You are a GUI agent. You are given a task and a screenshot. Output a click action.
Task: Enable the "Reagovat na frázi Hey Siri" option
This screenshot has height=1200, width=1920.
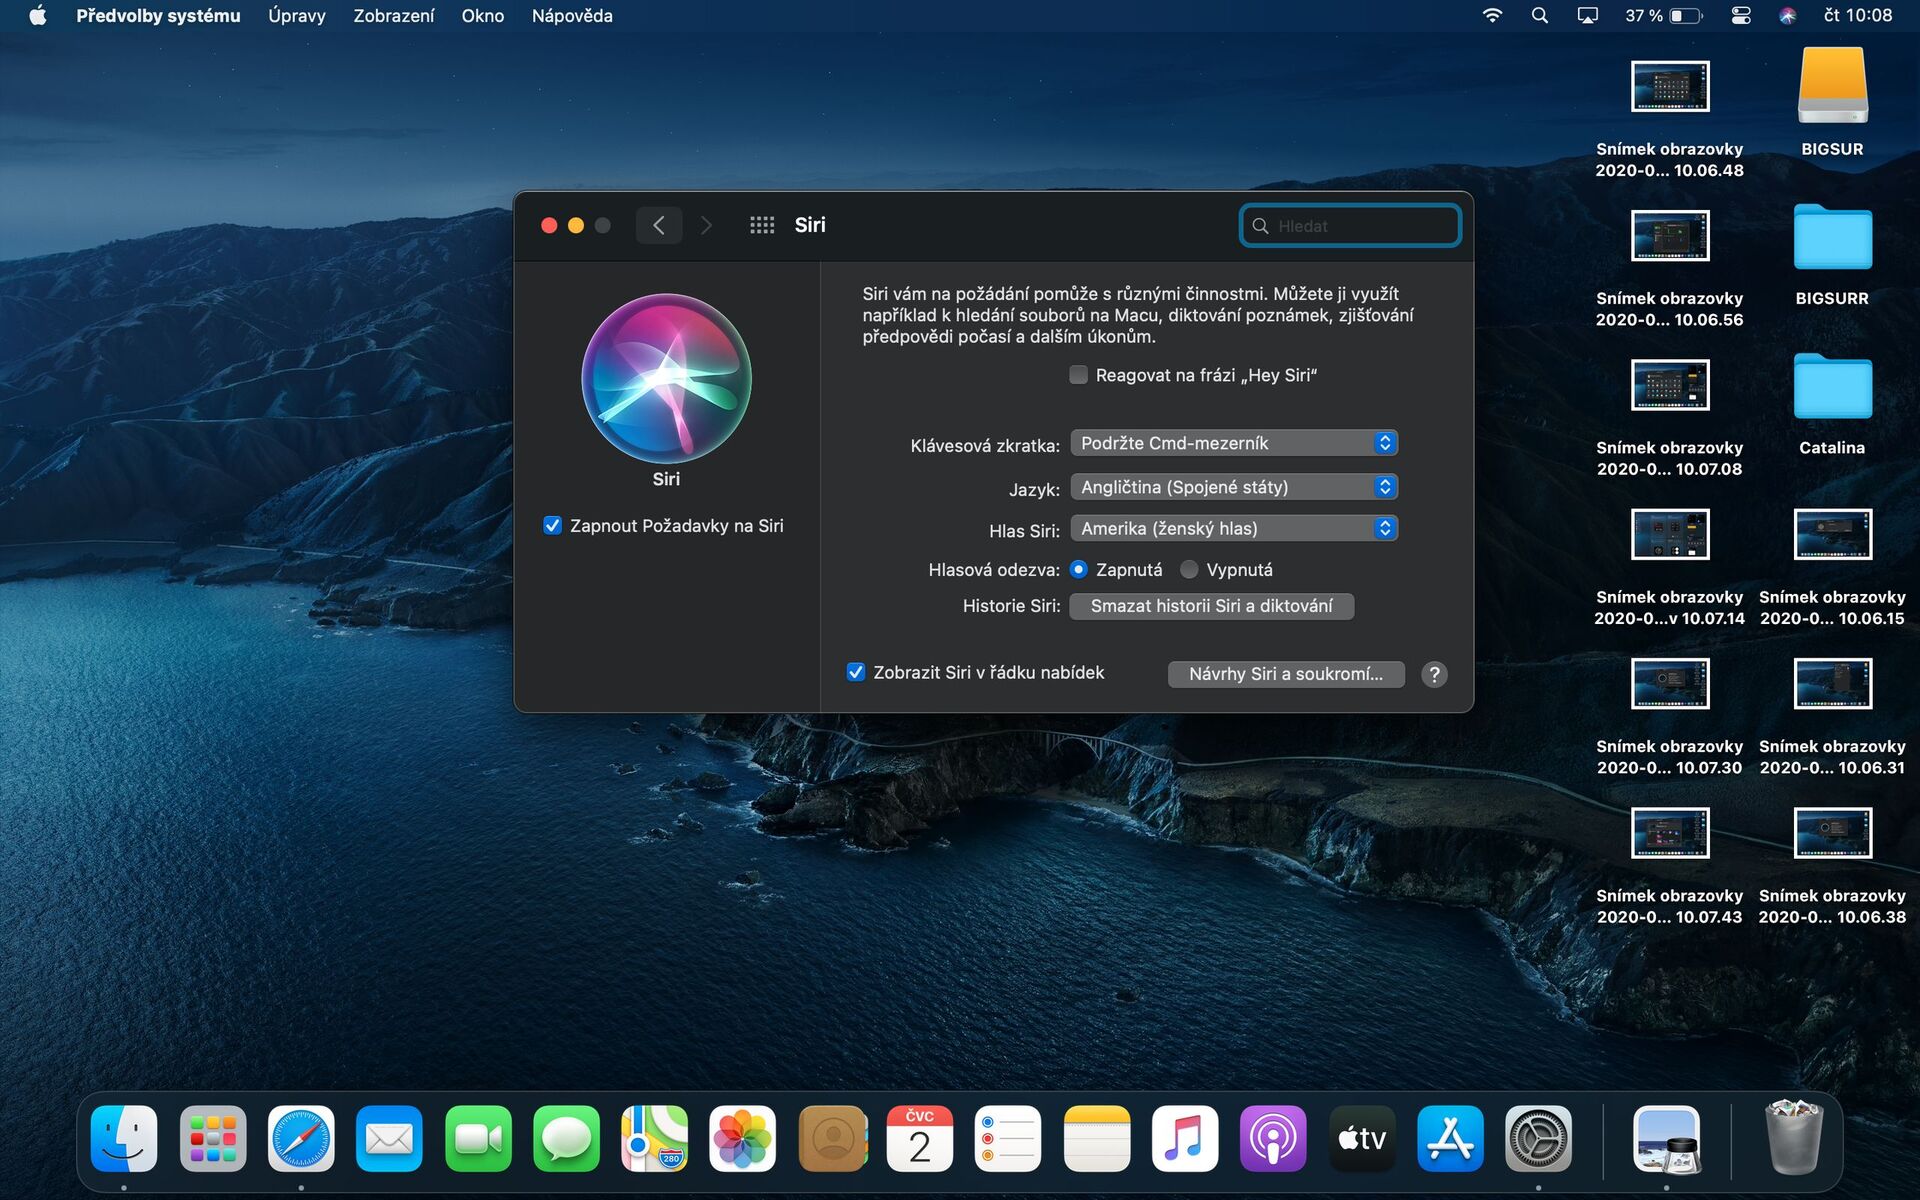1078,374
